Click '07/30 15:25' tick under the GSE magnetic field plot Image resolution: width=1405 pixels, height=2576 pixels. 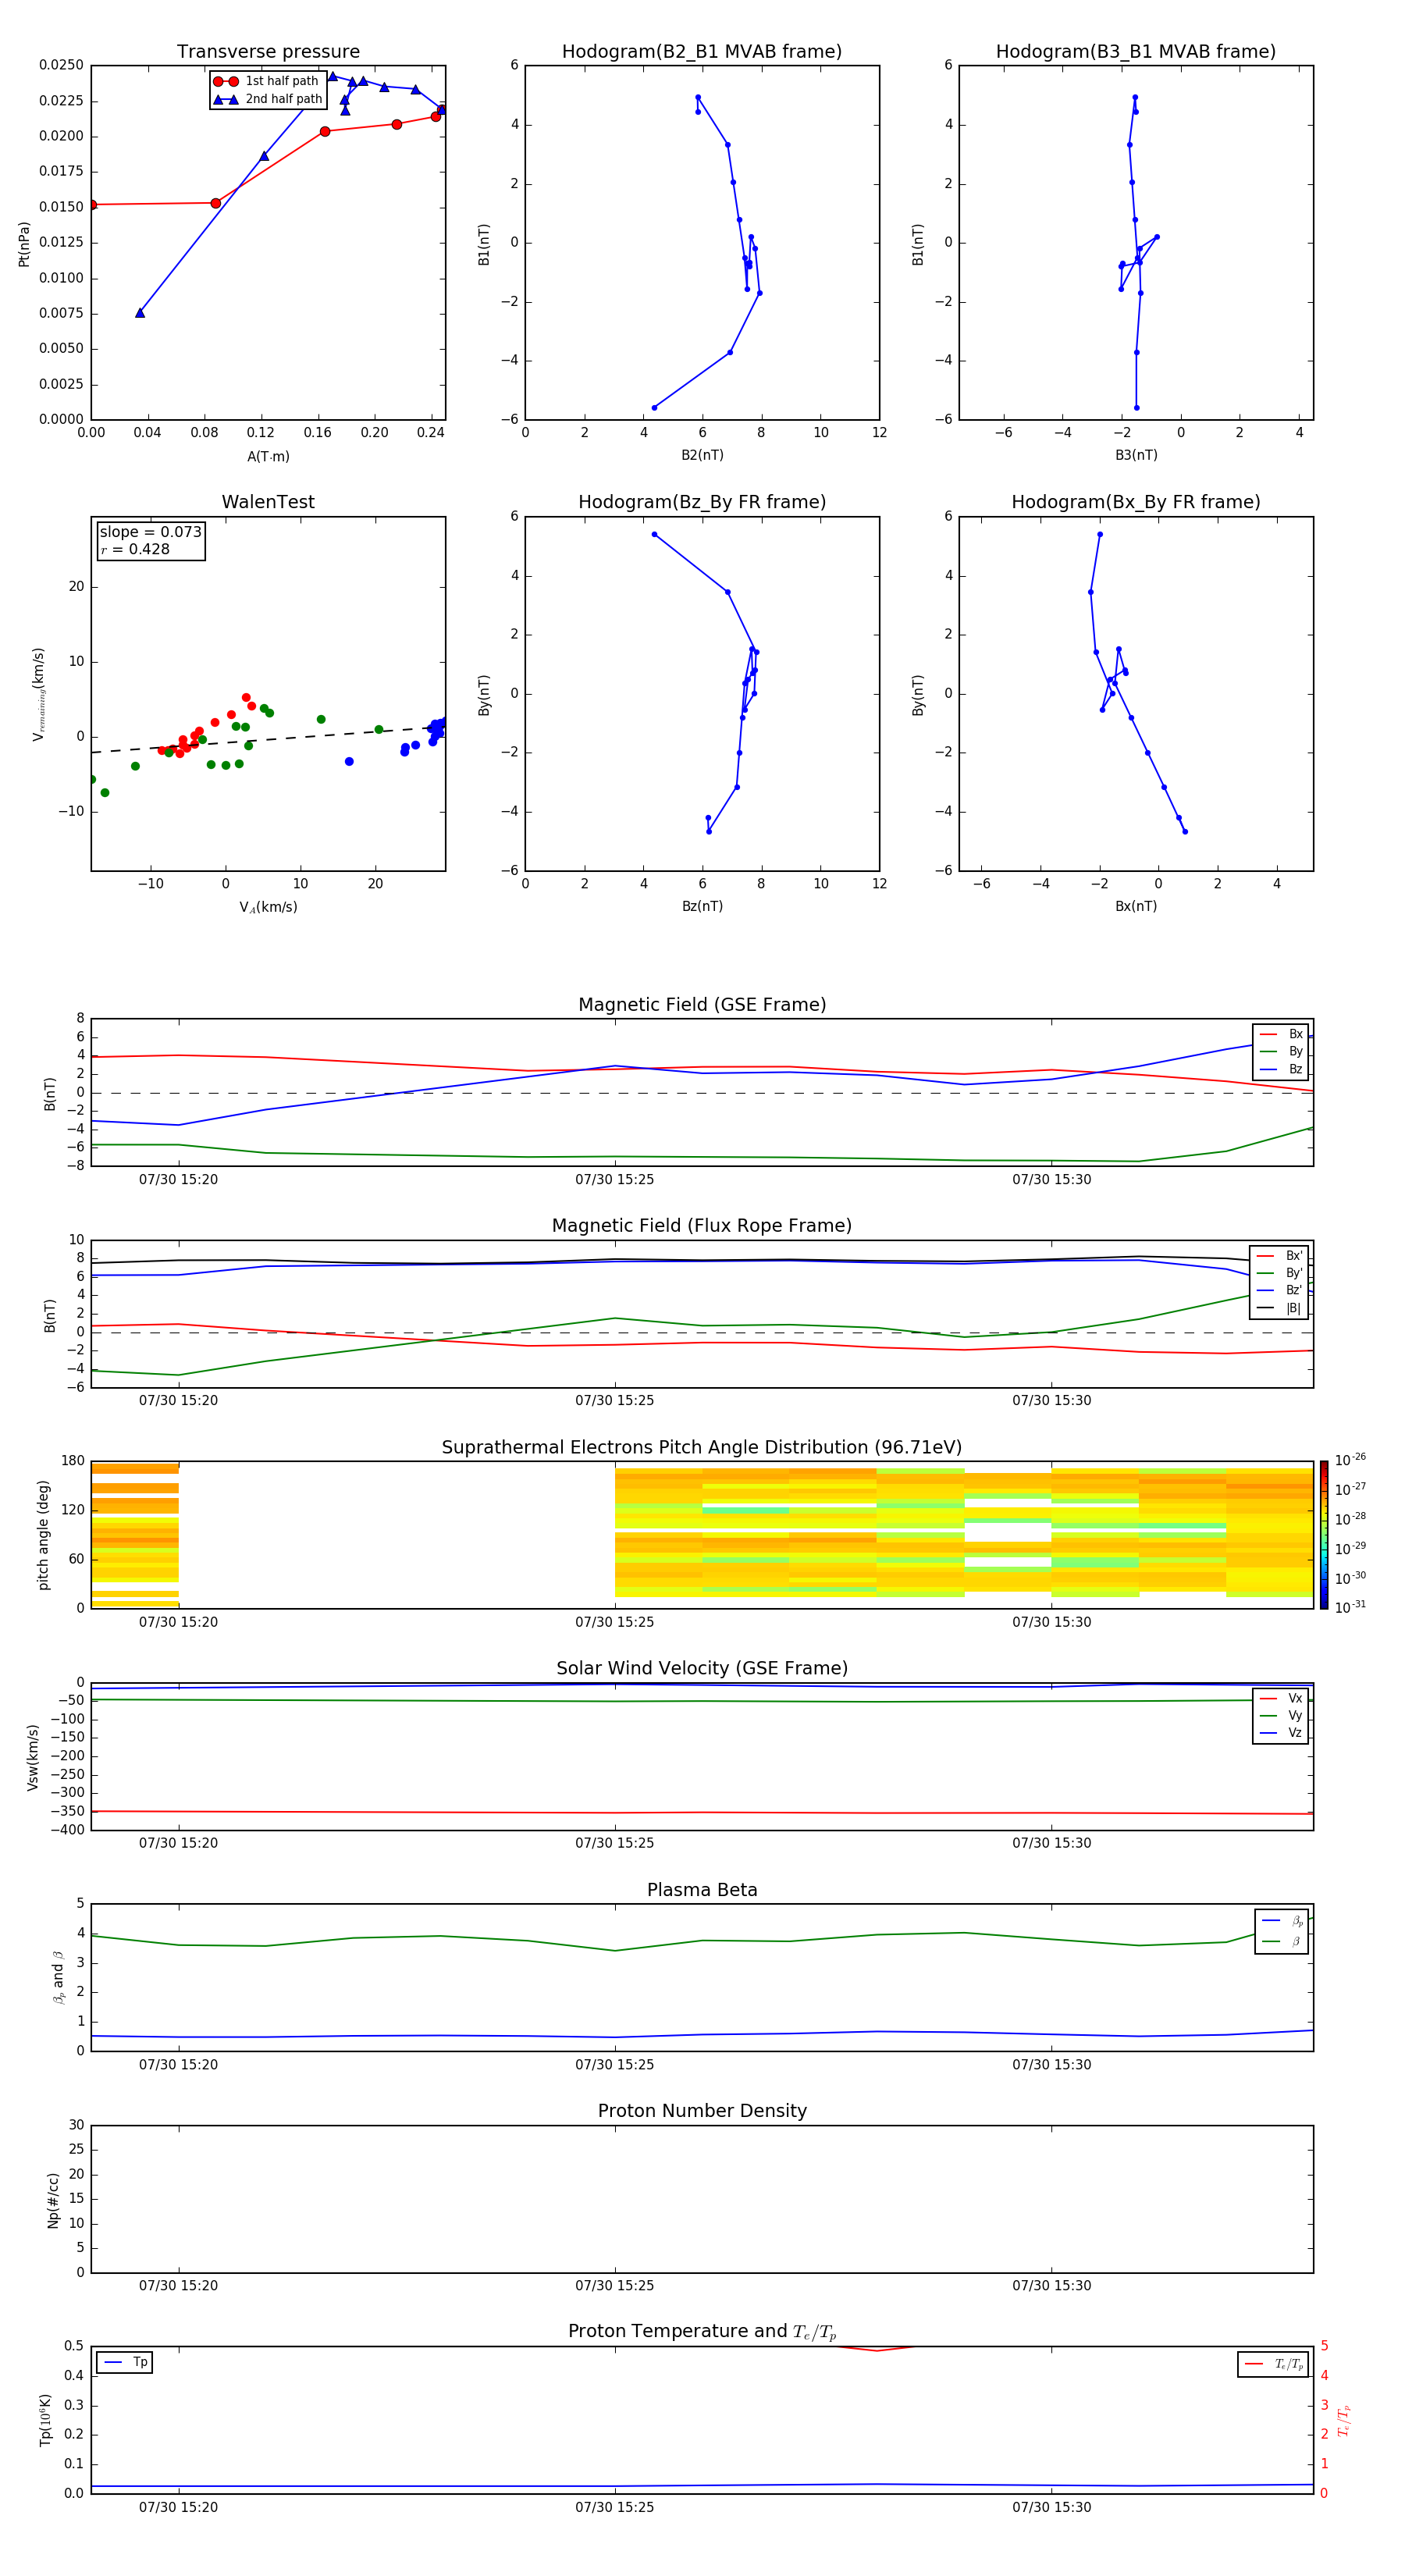point(614,1180)
